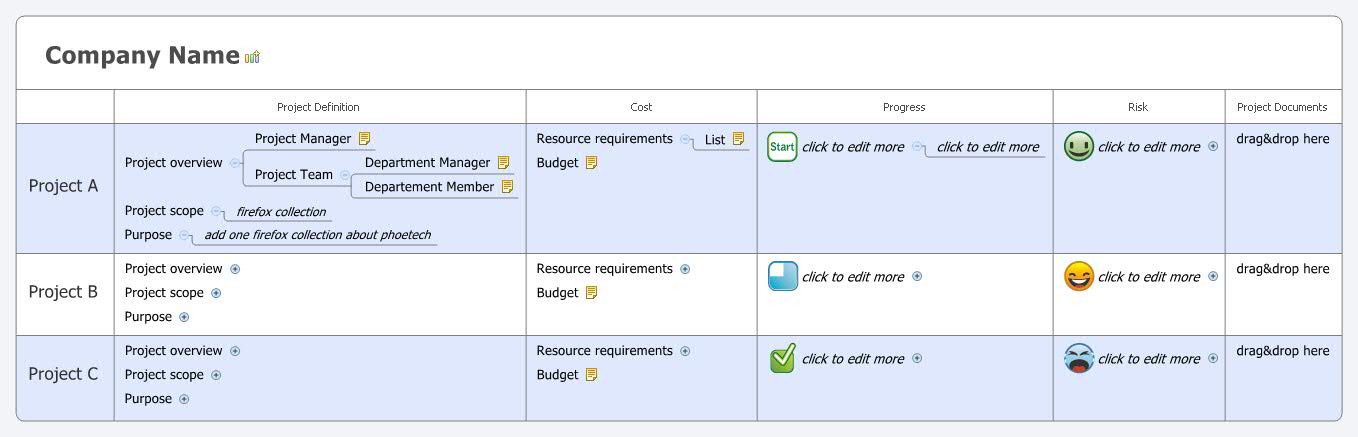Select the Project B row label
Viewport: 1358px width, 437px height.
click(x=64, y=292)
